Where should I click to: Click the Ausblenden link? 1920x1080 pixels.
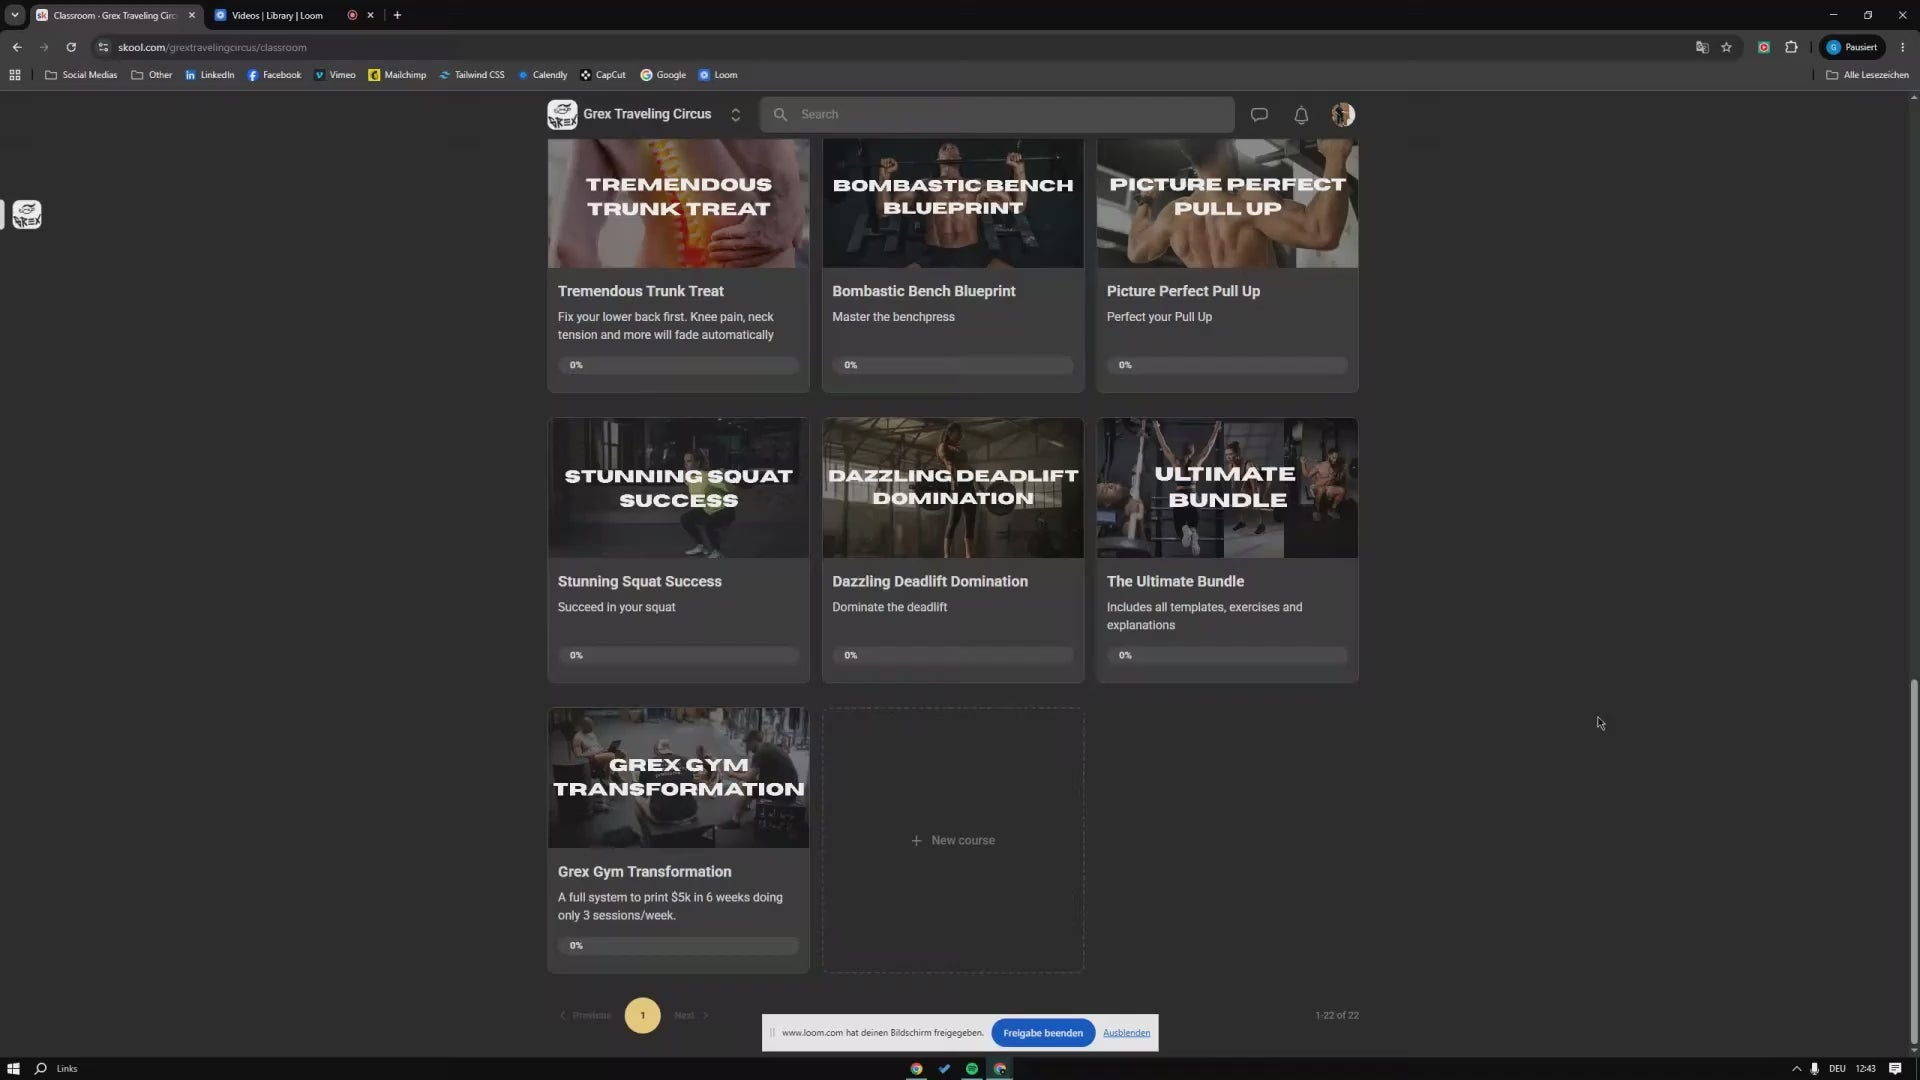1126,1033
